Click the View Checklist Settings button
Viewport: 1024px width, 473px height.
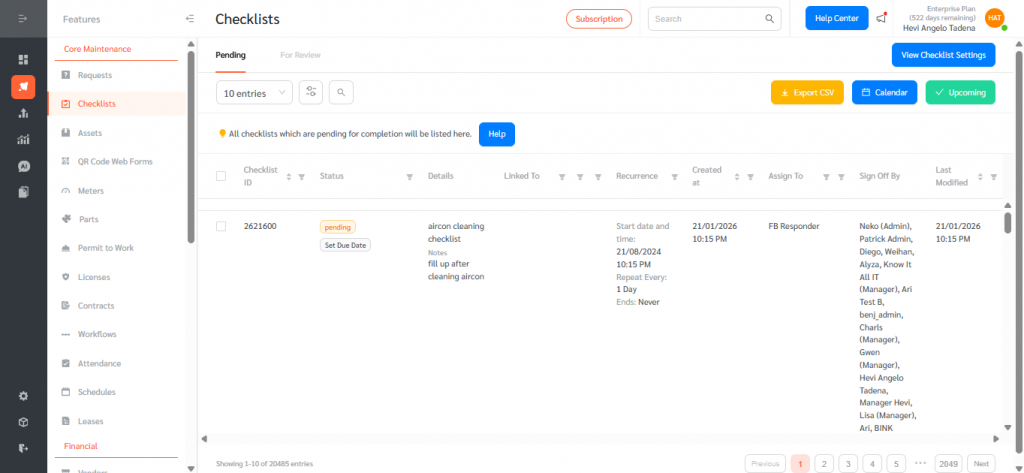click(943, 55)
